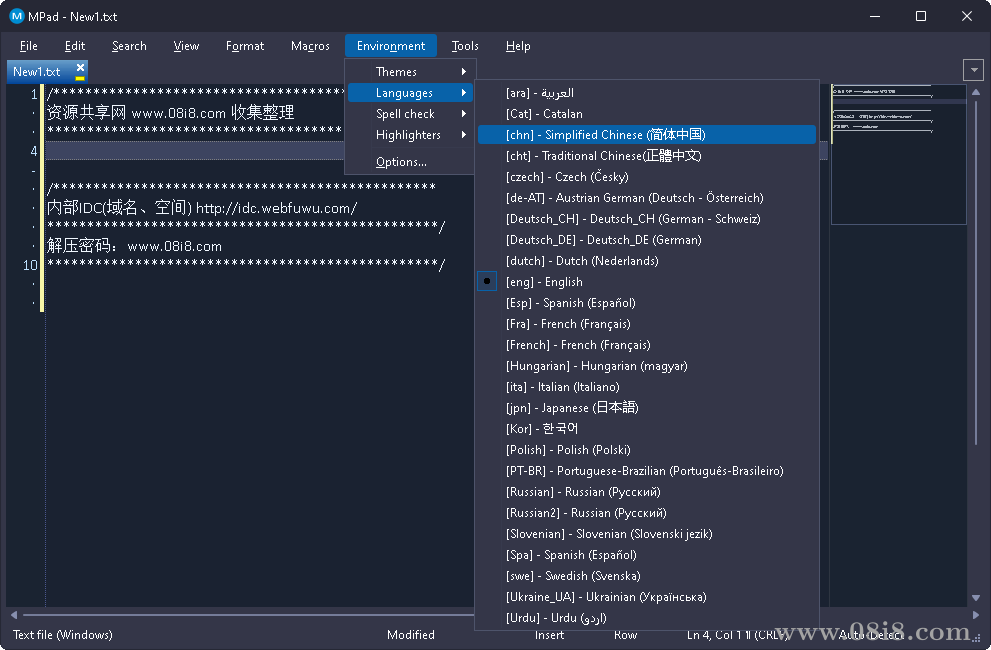Expand the Themes submenu
This screenshot has width=991, height=650.
(410, 71)
